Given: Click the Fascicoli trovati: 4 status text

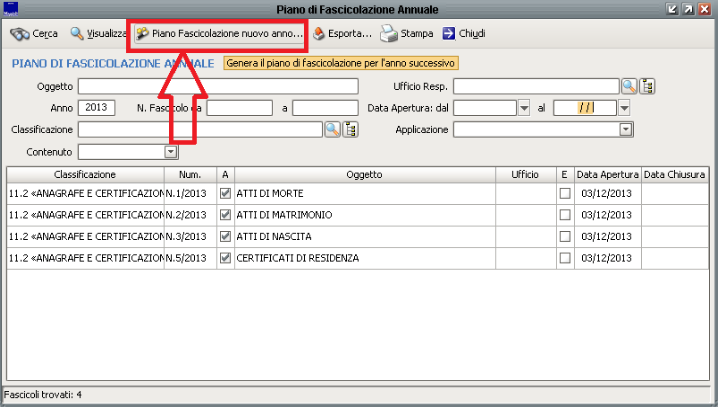Looking at the screenshot, I should pos(43,394).
